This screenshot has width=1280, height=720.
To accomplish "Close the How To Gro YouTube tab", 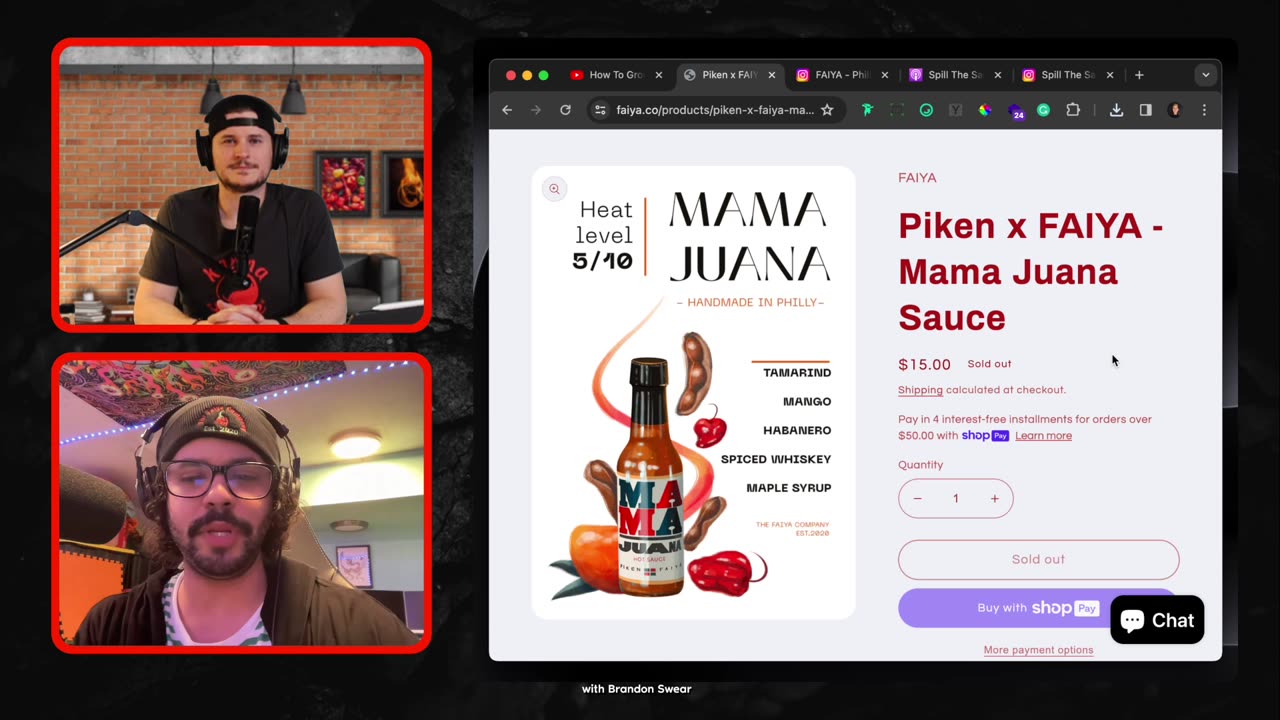I will point(658,75).
